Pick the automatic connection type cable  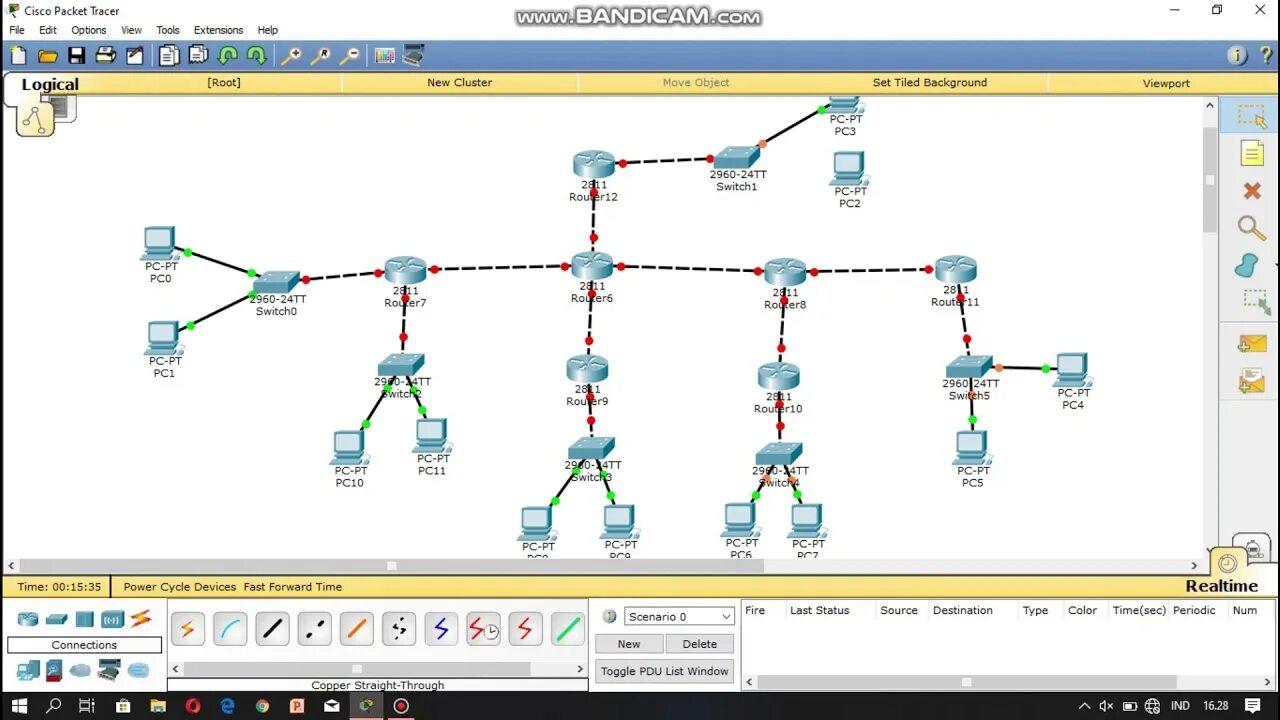pyautogui.click(x=187, y=629)
